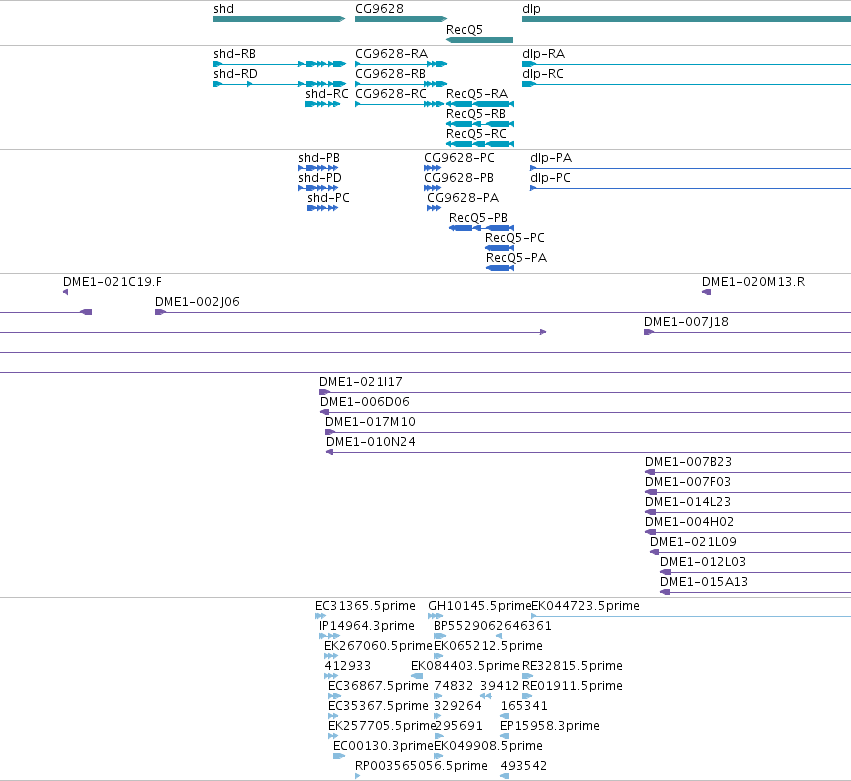Click the IP14964.3prime EST label

[x=367, y=626]
